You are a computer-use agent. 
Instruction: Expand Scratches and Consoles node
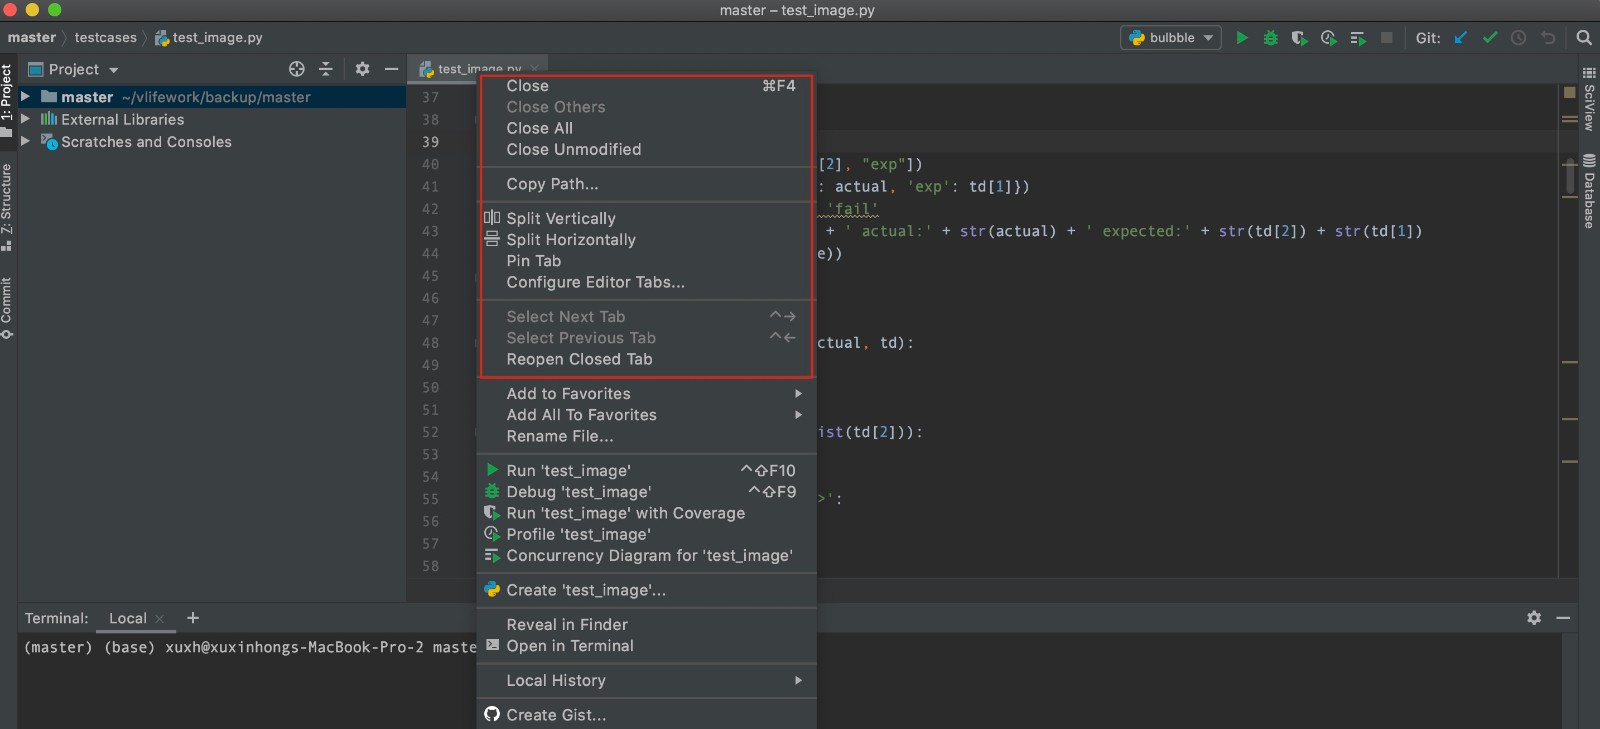(25, 142)
